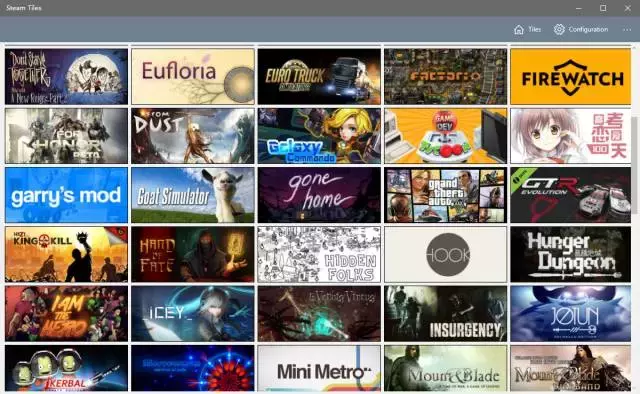
Task: Select the Goat Simulator tile
Action: [193, 195]
